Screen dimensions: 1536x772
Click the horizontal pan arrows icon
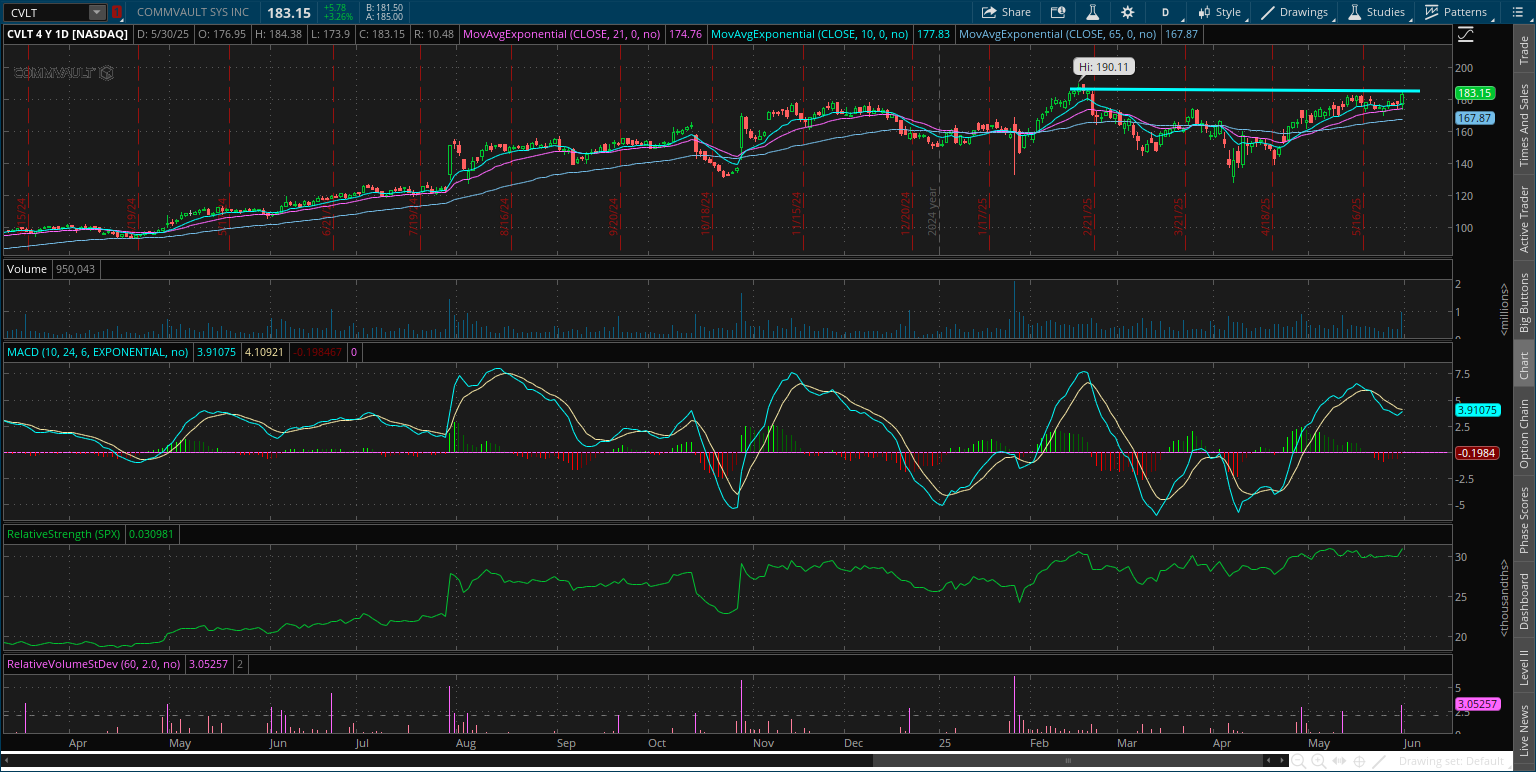click(1339, 761)
